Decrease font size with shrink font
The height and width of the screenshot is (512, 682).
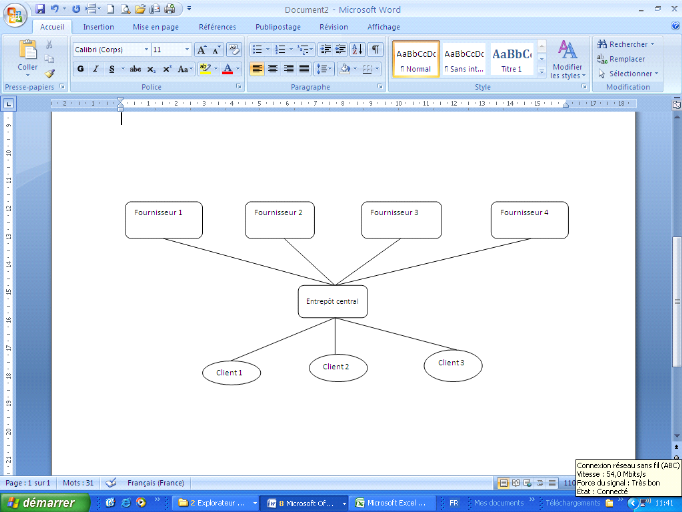(217, 50)
